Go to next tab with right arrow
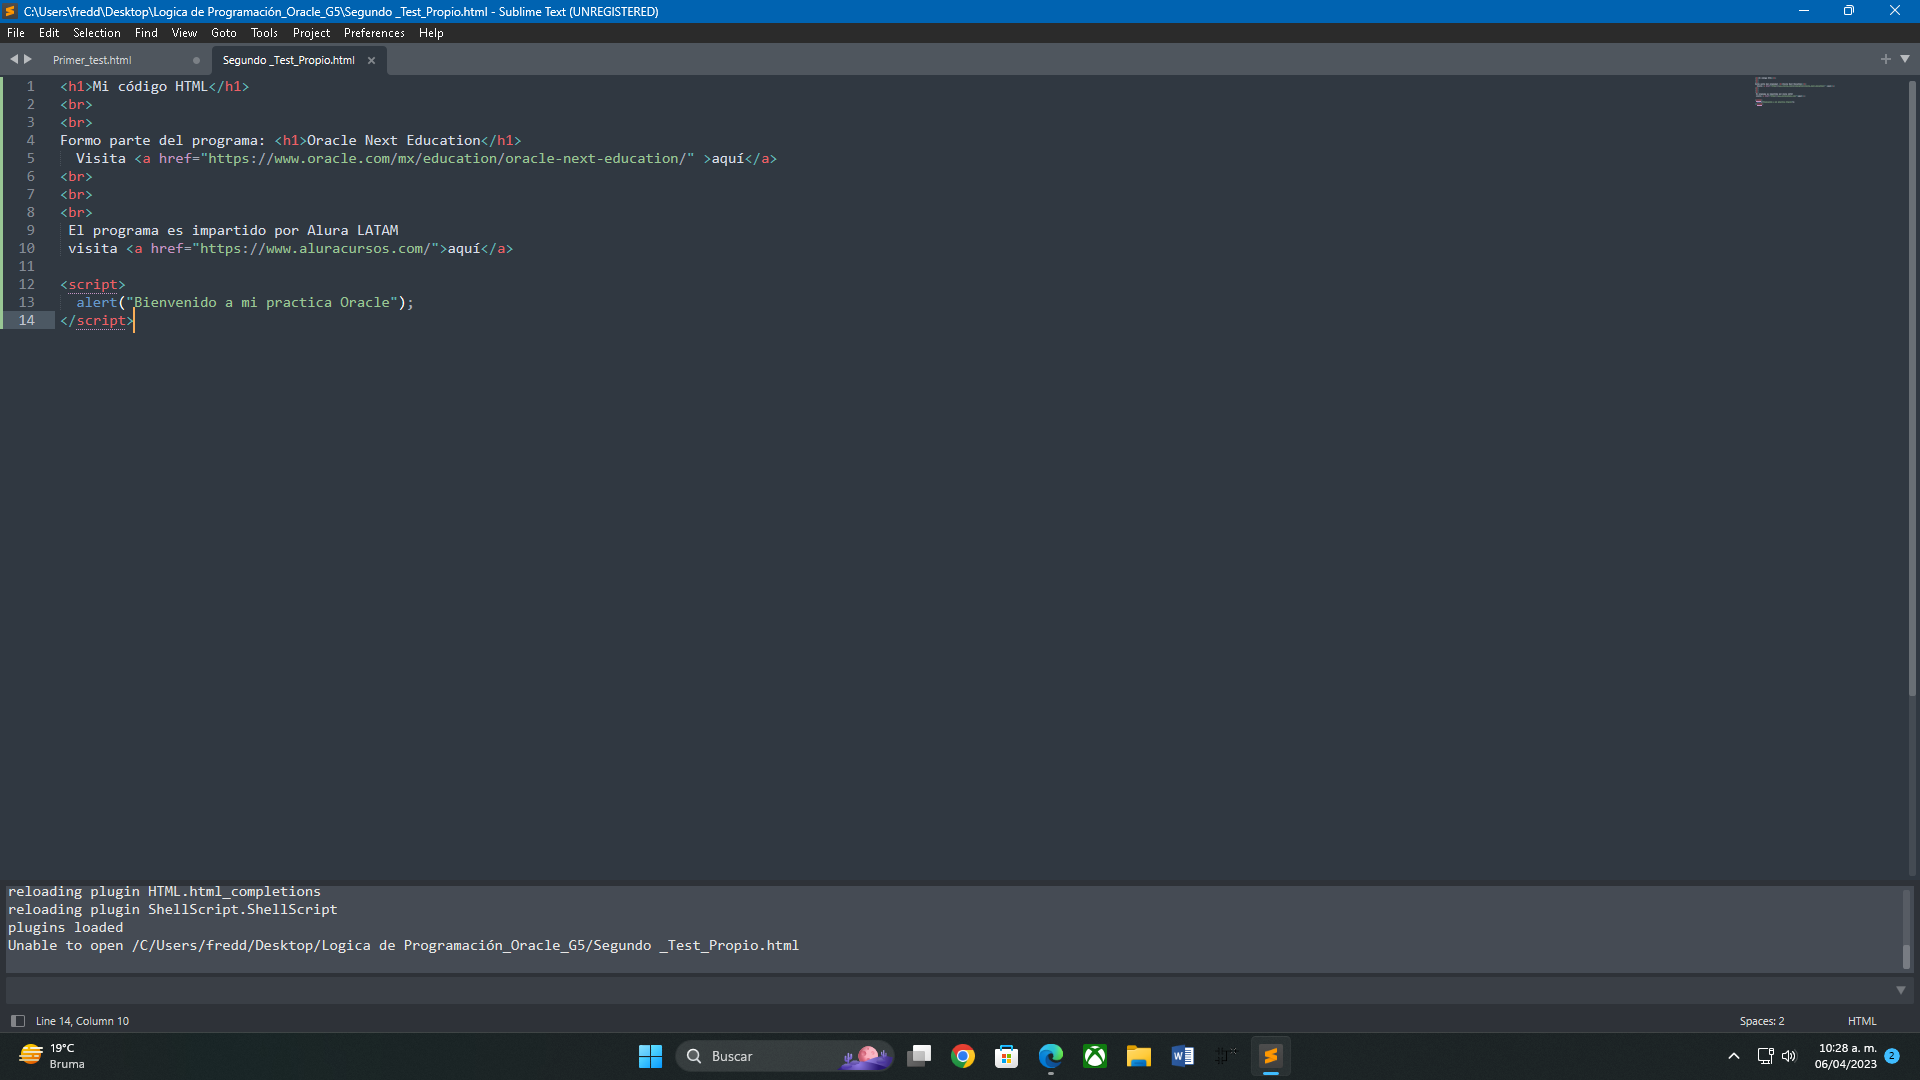This screenshot has width=1920, height=1080. [x=28, y=59]
